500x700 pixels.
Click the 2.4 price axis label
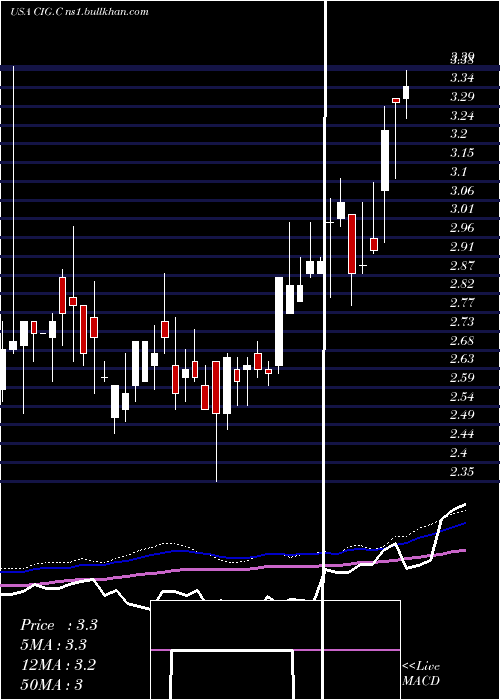click(458, 453)
